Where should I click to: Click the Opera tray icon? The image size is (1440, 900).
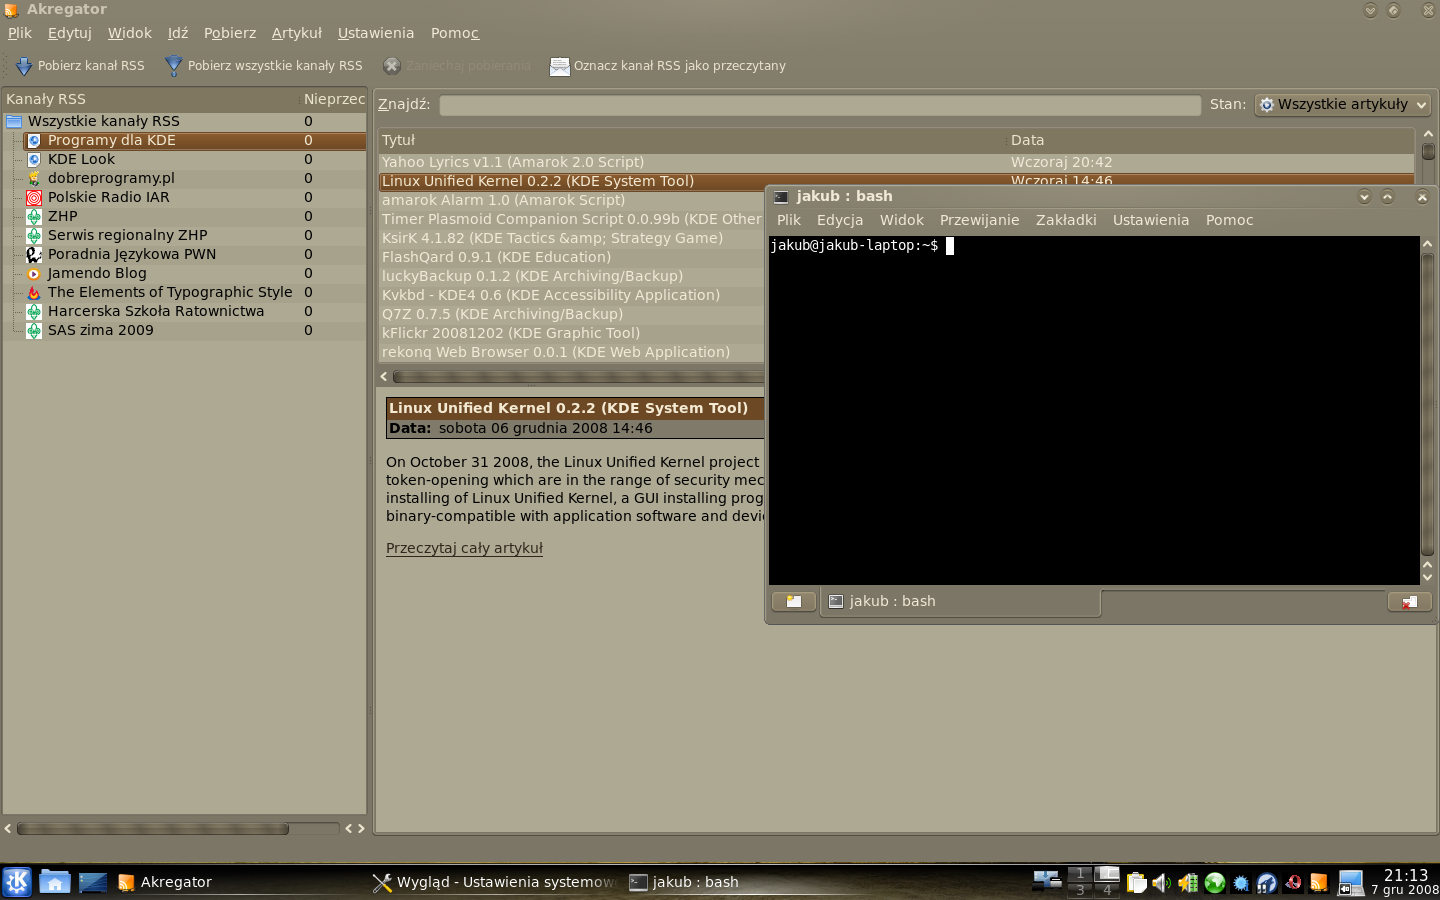1293,883
